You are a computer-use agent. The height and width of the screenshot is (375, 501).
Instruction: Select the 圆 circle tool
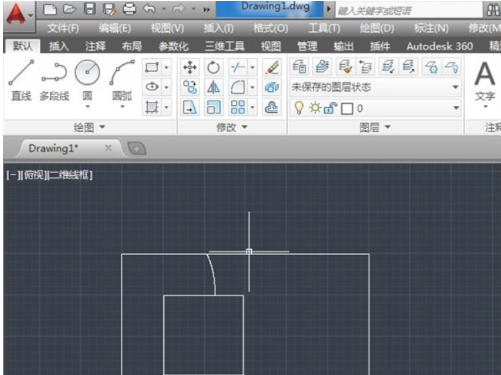point(87,79)
